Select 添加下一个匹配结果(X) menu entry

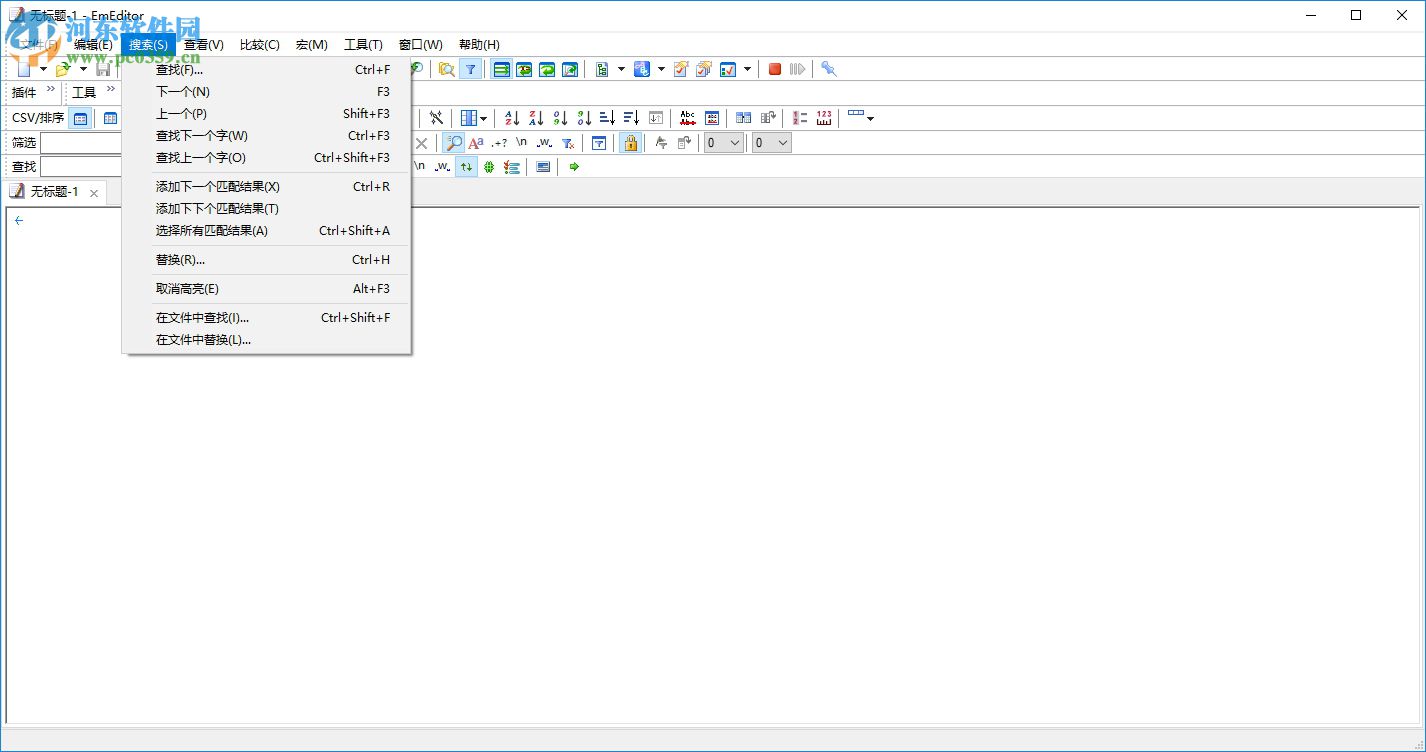tap(266, 187)
